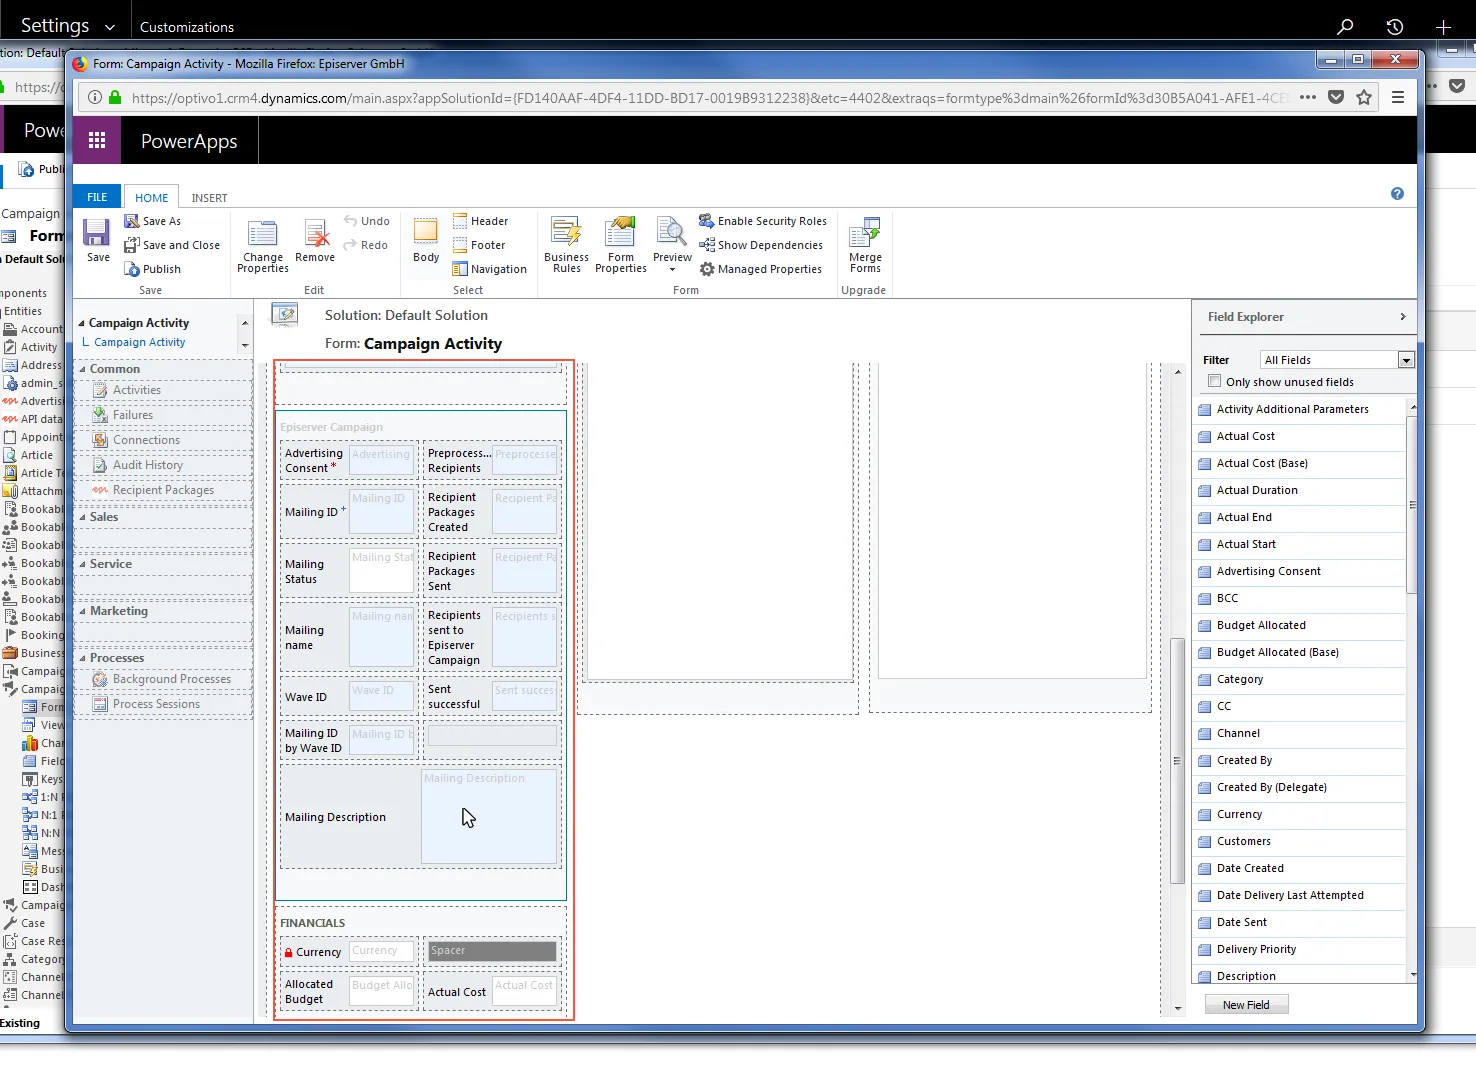The height and width of the screenshot is (1083, 1476).
Task: Click the Mailing Description field box
Action: point(488,817)
